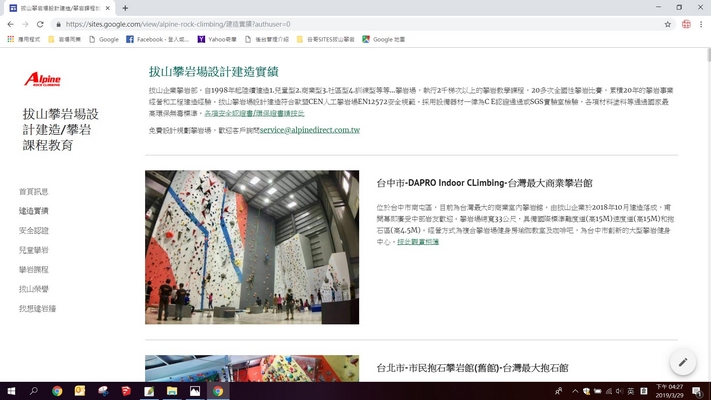Open 安全認證 page from the sidebar
The height and width of the screenshot is (400, 711).
(34, 230)
